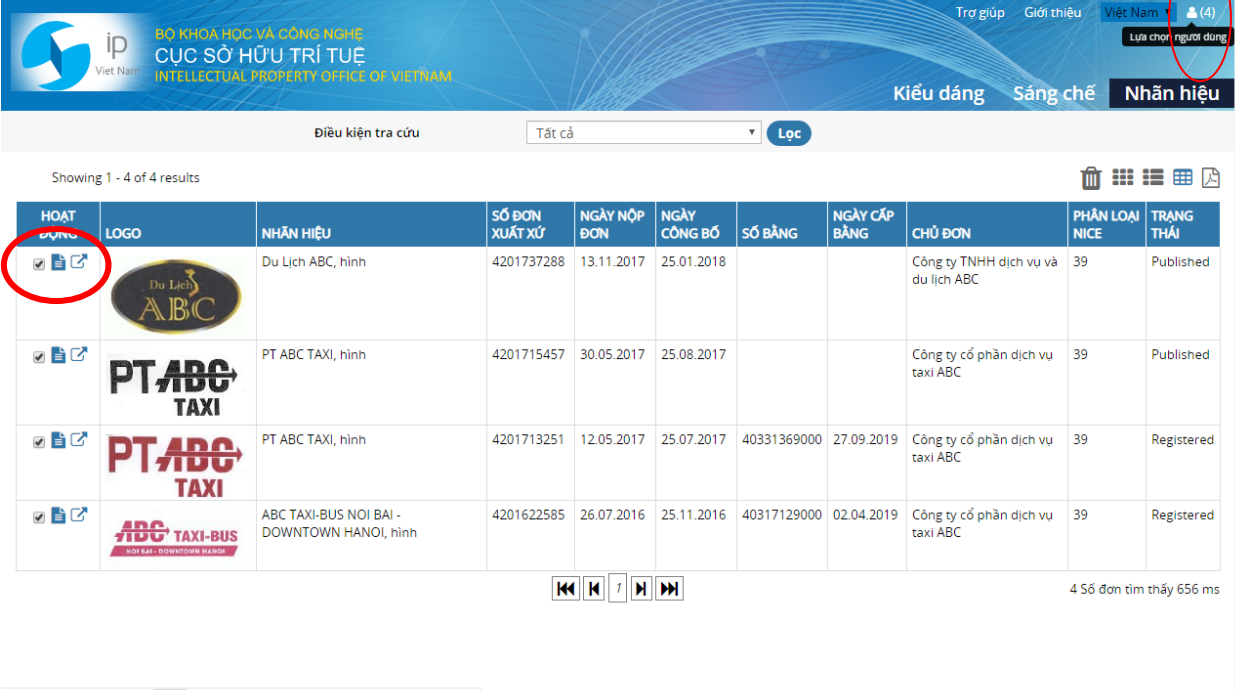Open the red PT ABC TAXI logo thumbnail
The width and height of the screenshot is (1235, 690).
(175, 466)
